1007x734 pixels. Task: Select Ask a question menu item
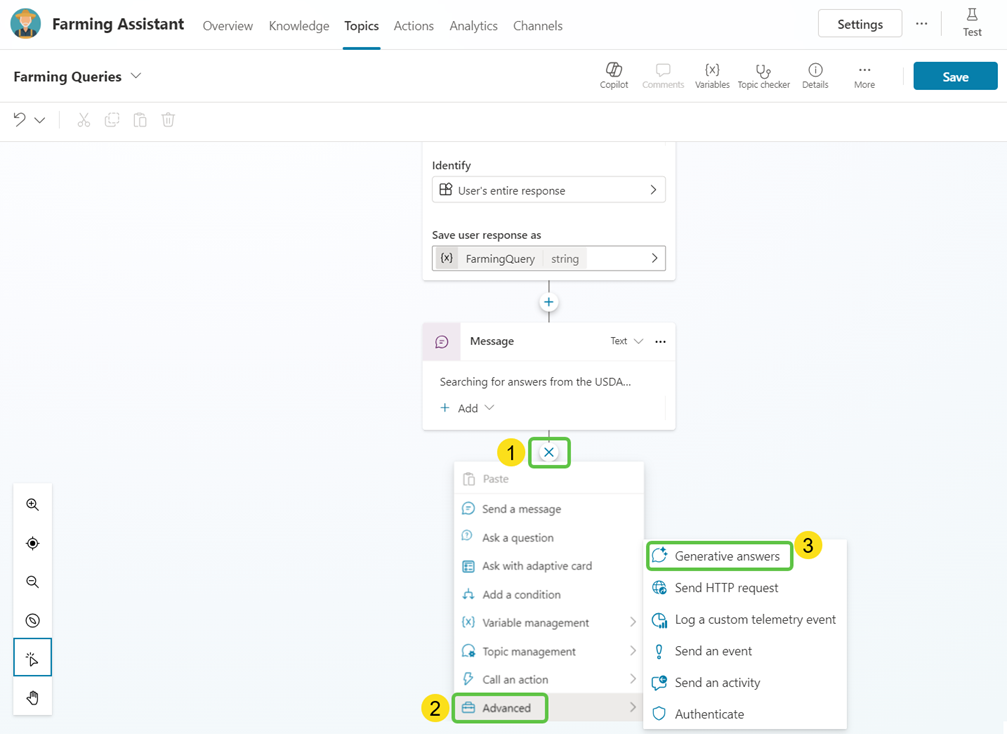517,537
